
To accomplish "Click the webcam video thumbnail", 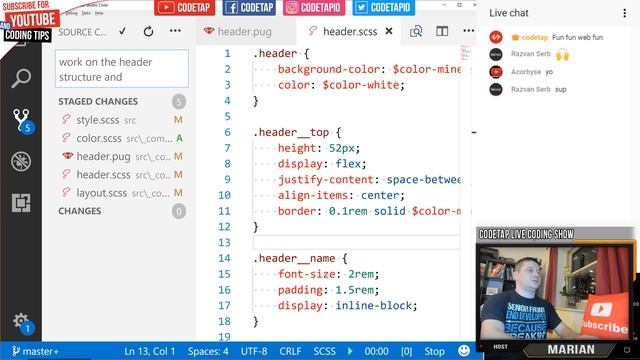I will tap(555, 293).
